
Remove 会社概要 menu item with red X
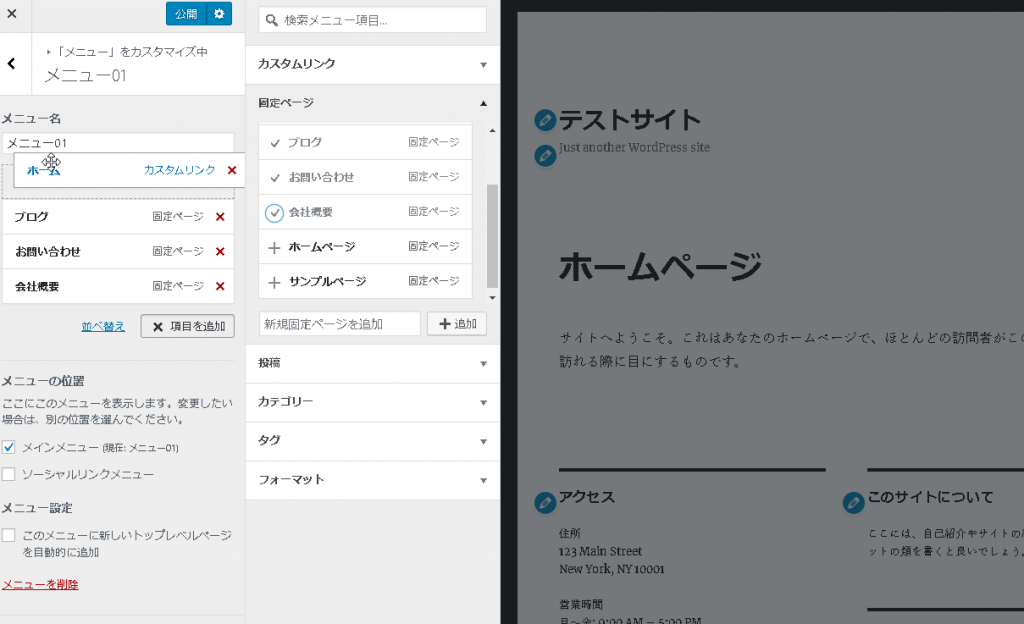pyautogui.click(x=220, y=287)
